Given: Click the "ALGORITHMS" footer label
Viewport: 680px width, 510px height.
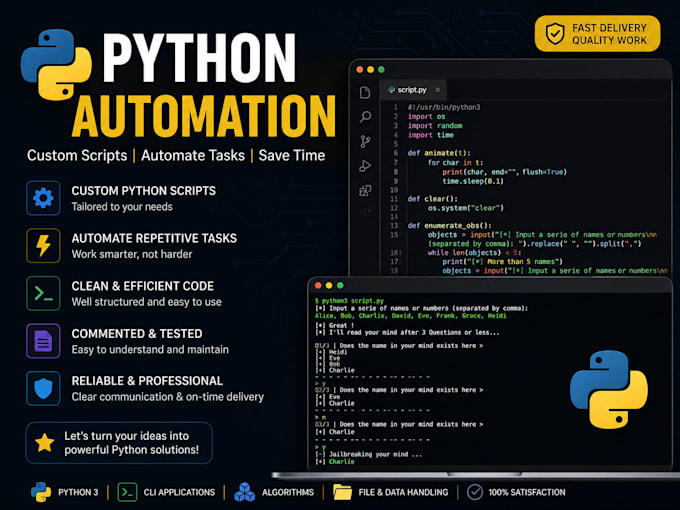Looking at the screenshot, I should pyautogui.click(x=288, y=492).
